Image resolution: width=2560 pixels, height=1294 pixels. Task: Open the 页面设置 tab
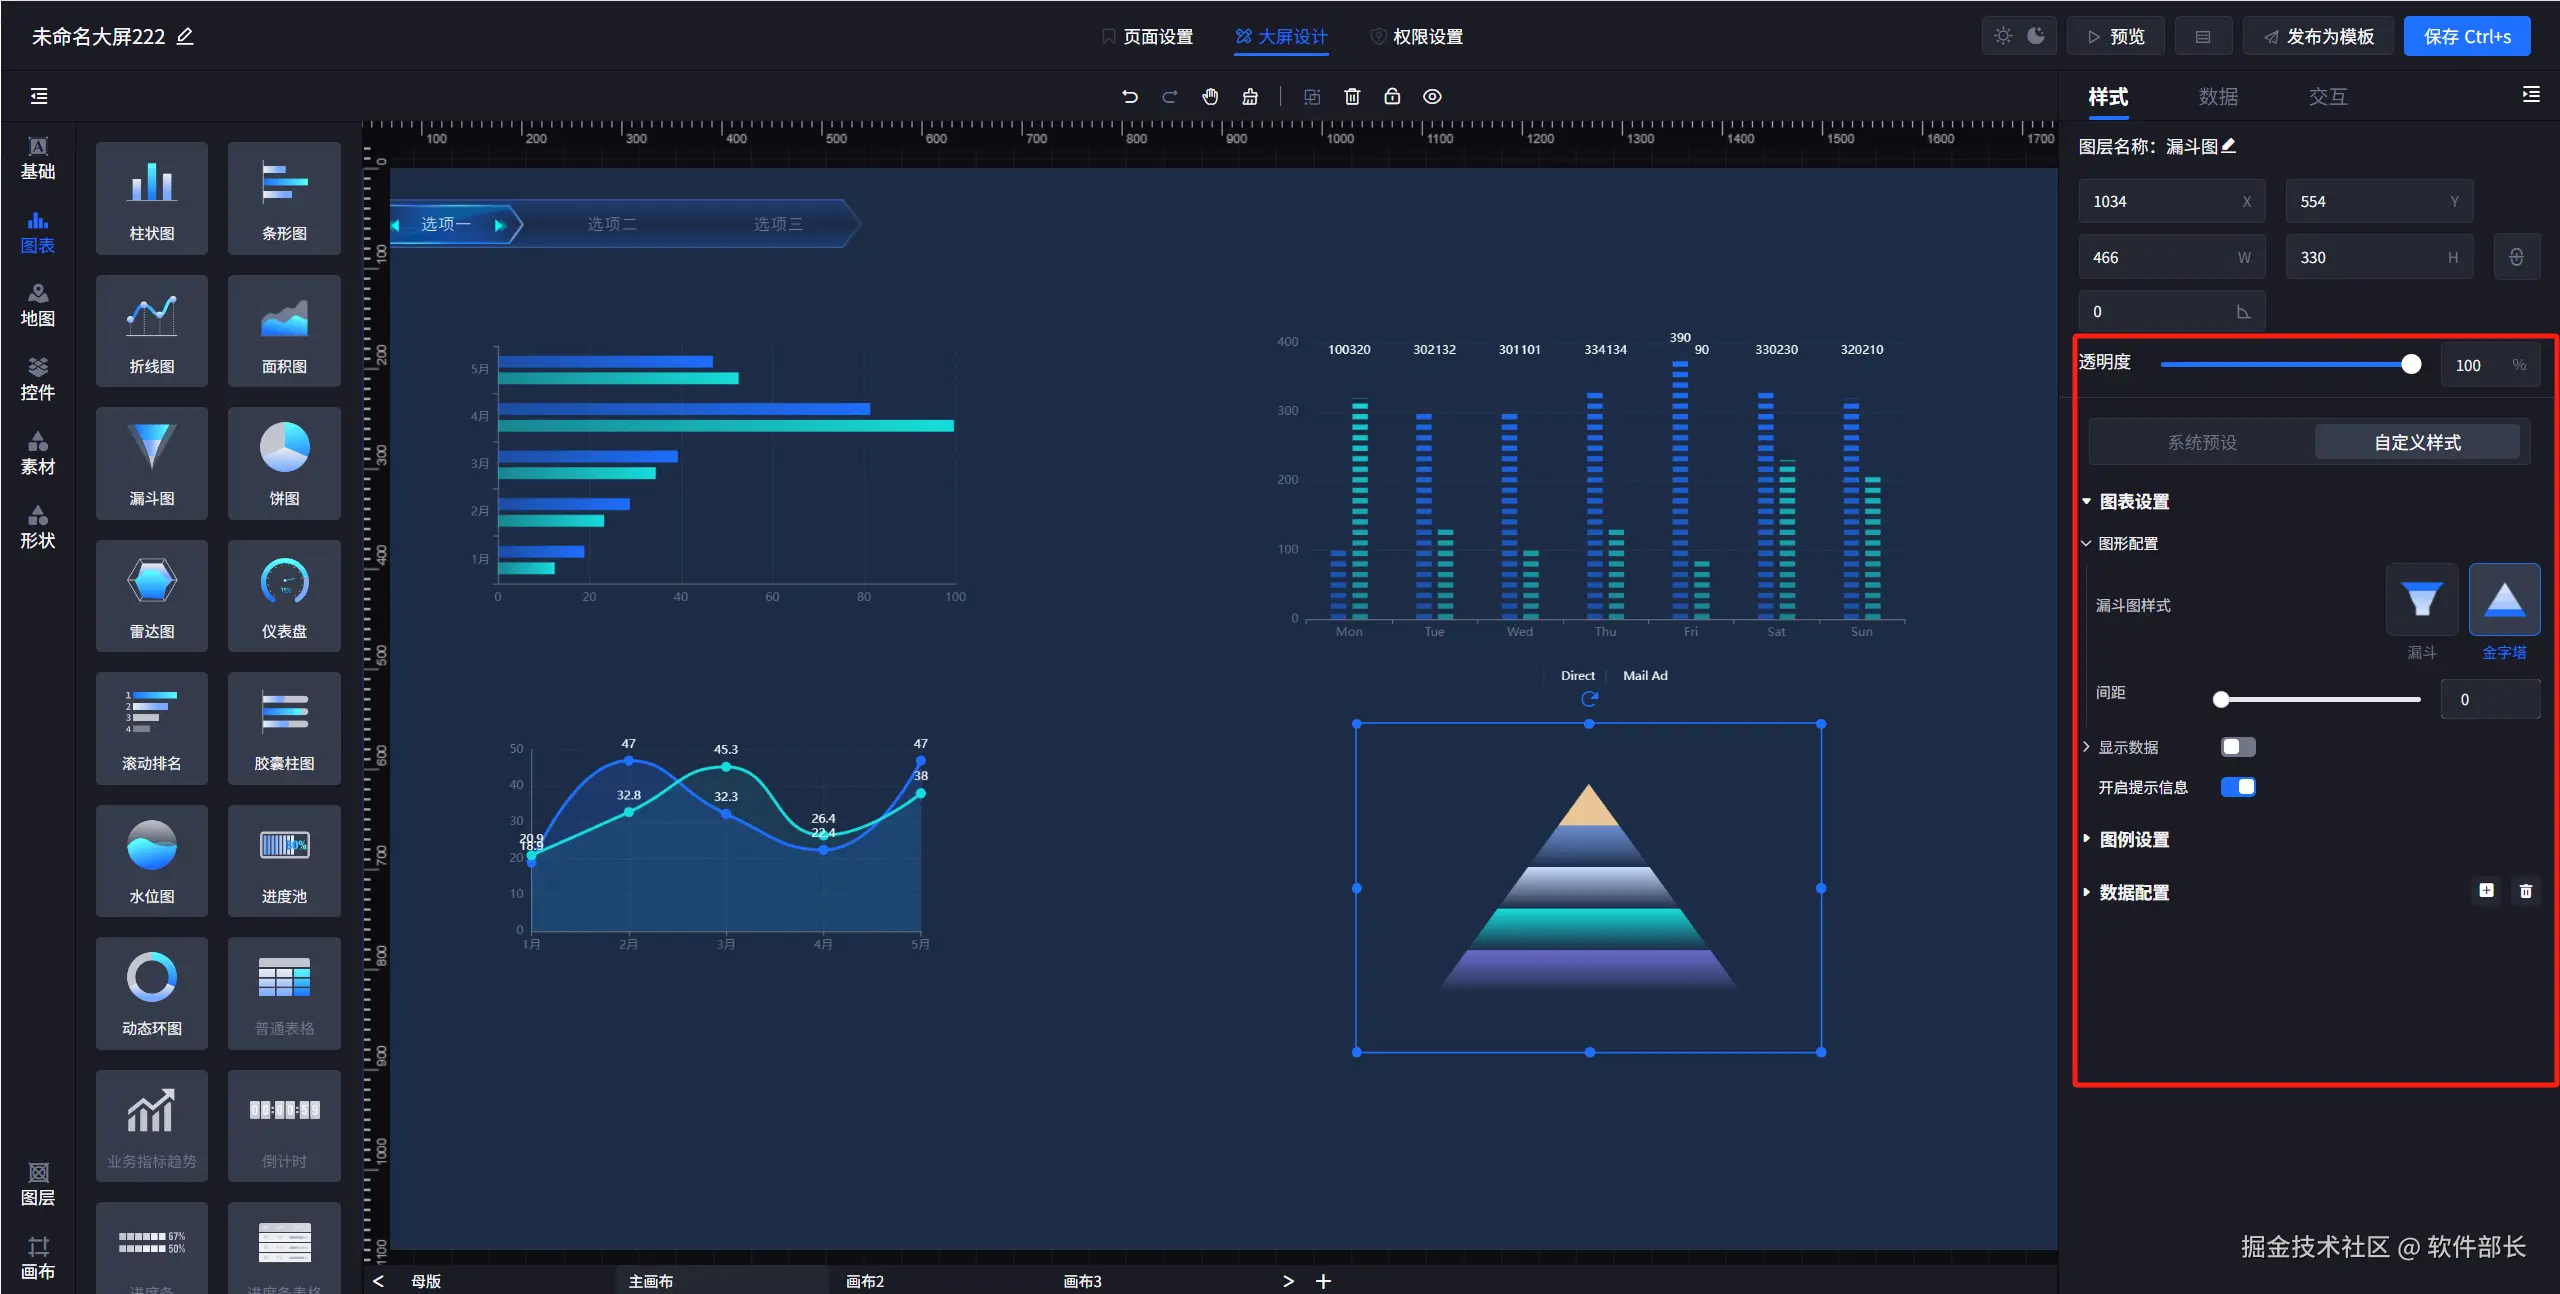point(1148,37)
